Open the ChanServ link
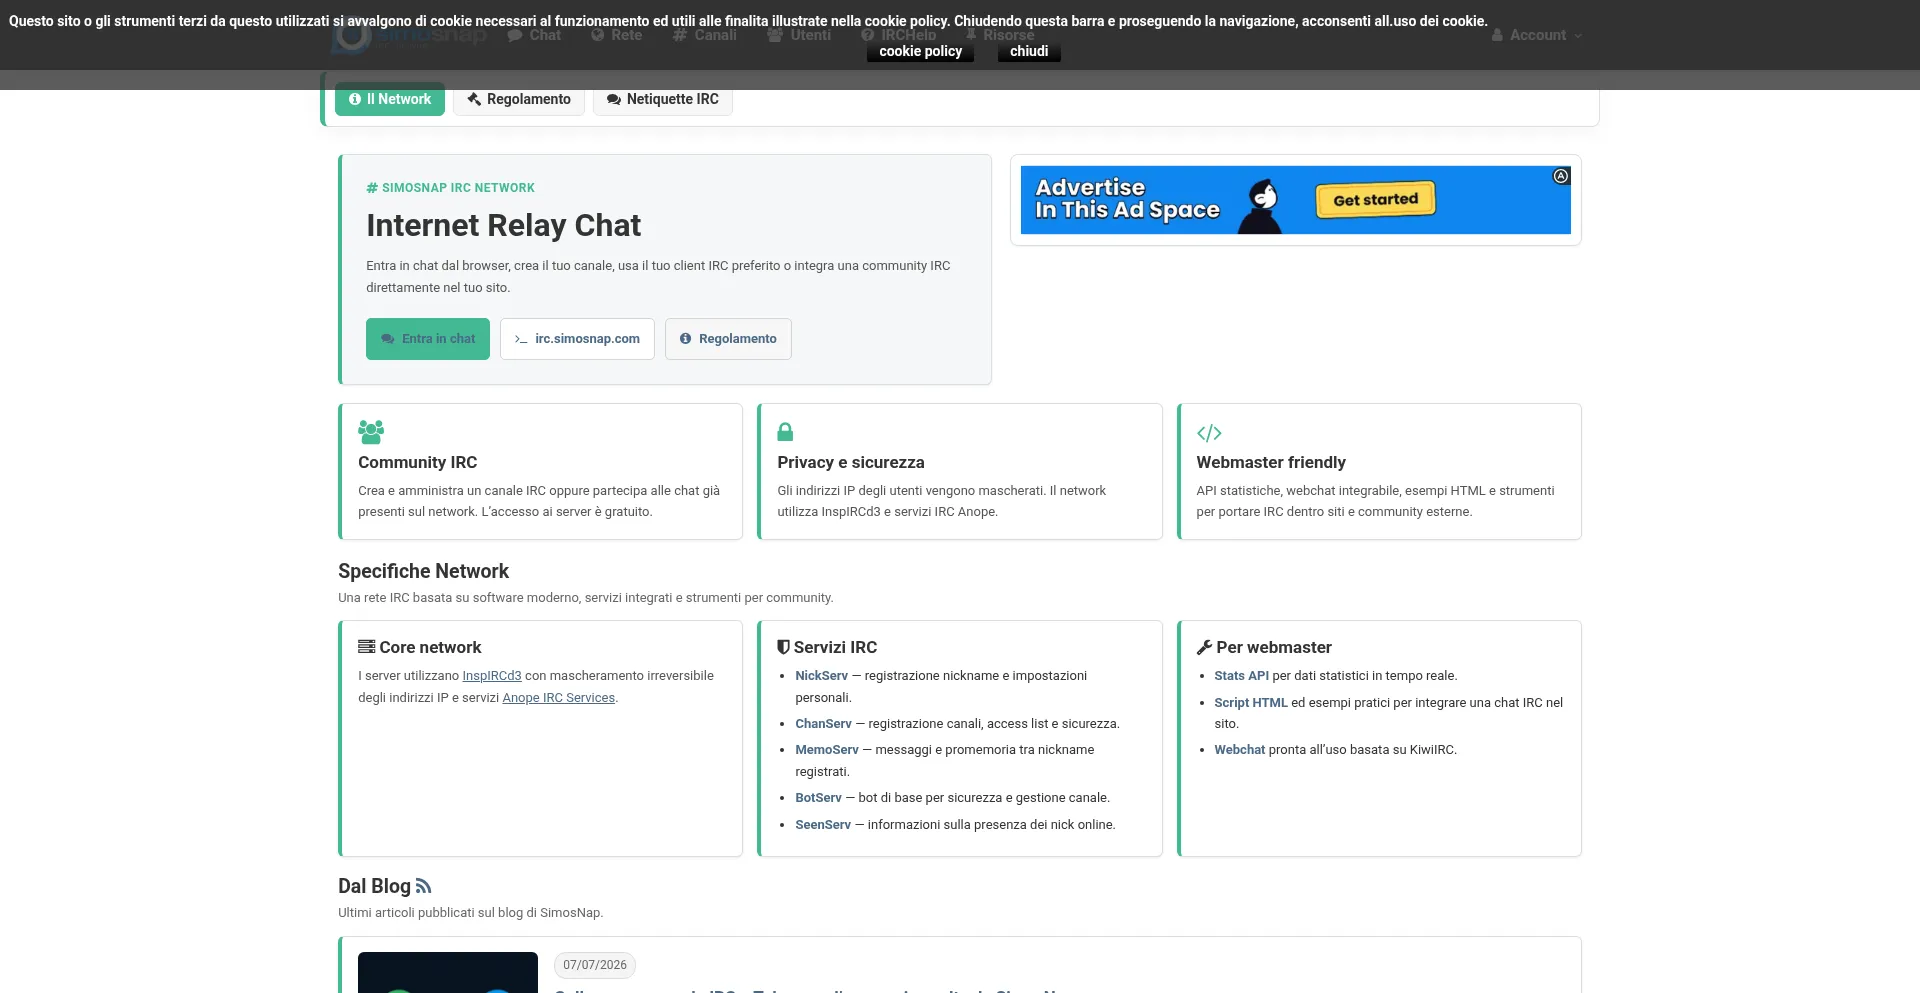This screenshot has width=1920, height=993. pos(824,724)
